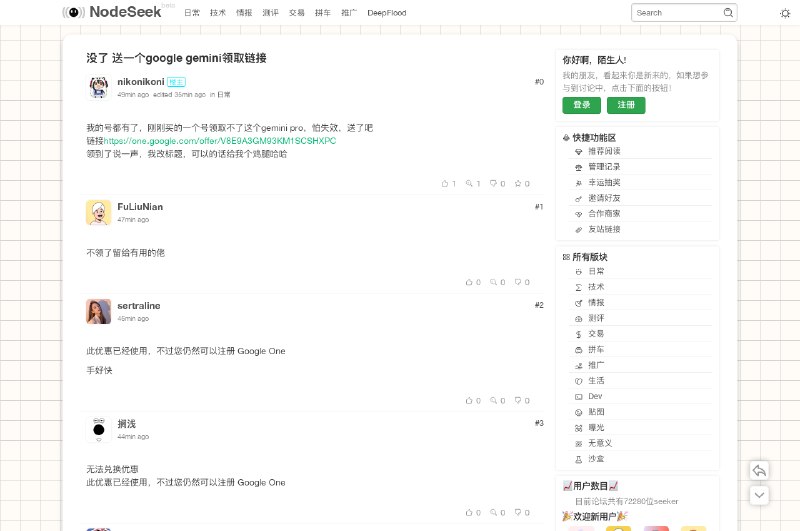This screenshot has height=531, width=800.
Task: Click the NodeSeek logo icon
Action: tap(73, 12)
